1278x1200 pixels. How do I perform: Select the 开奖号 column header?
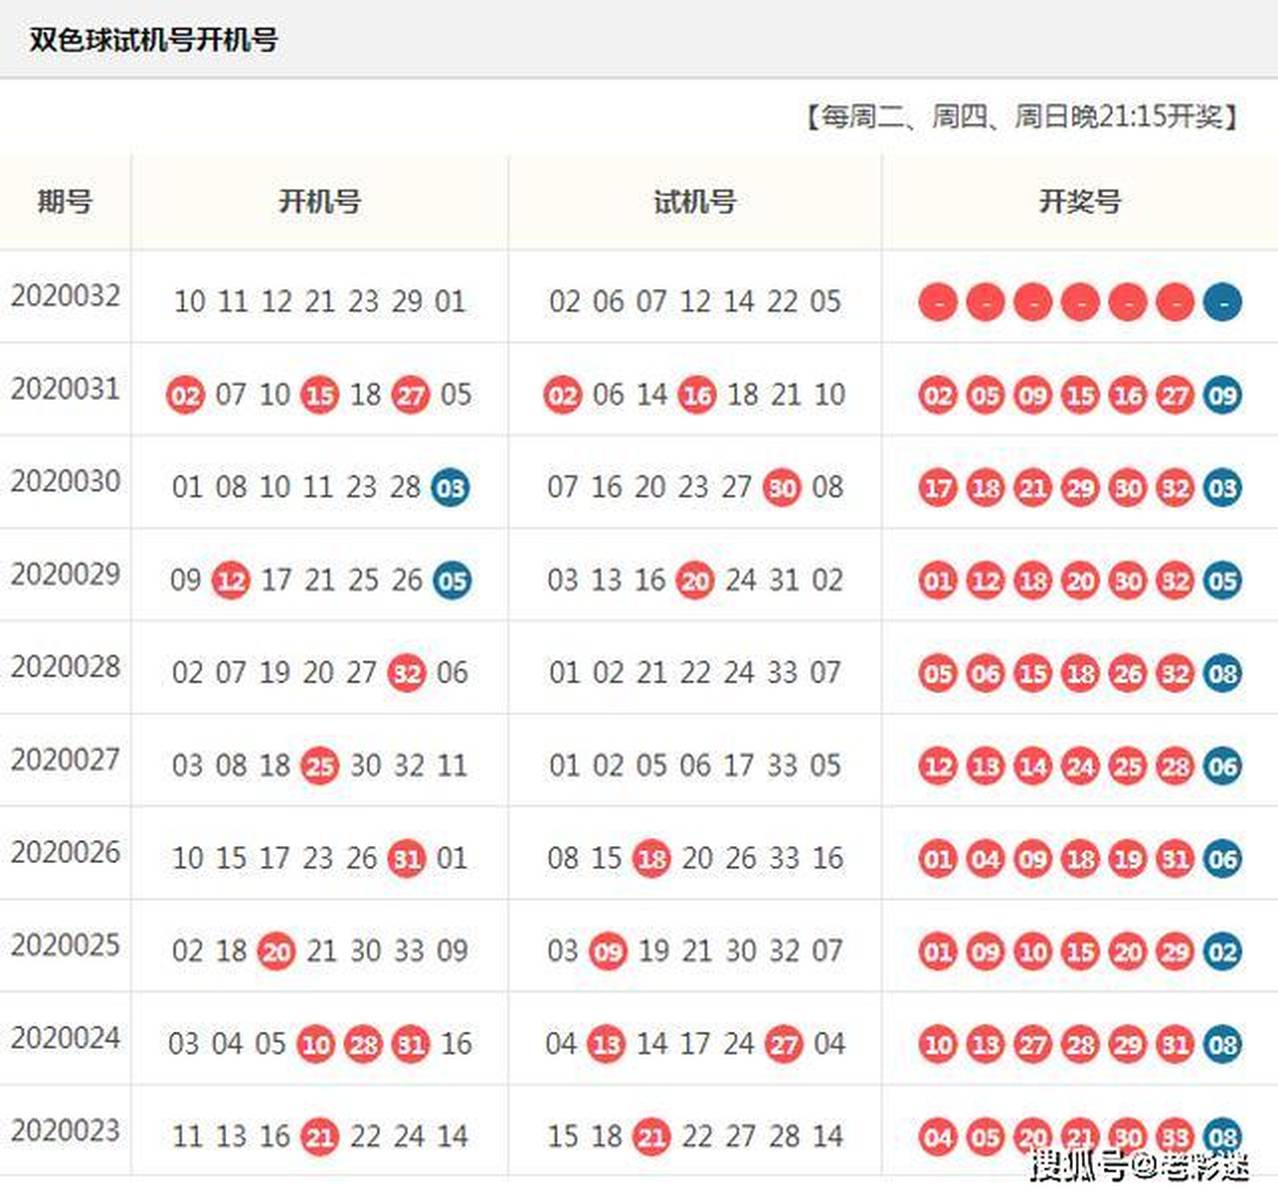[x=1080, y=202]
